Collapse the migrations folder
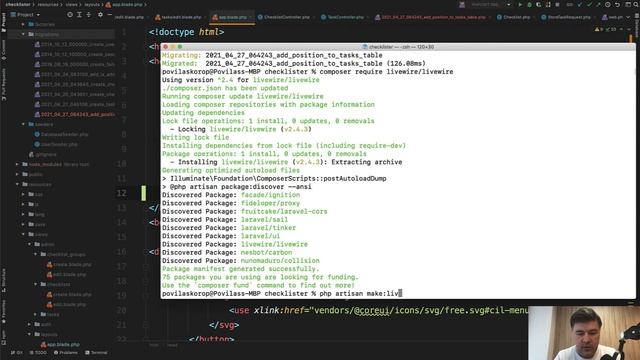Screen dimensions: 640x360 [x=23, y=34]
